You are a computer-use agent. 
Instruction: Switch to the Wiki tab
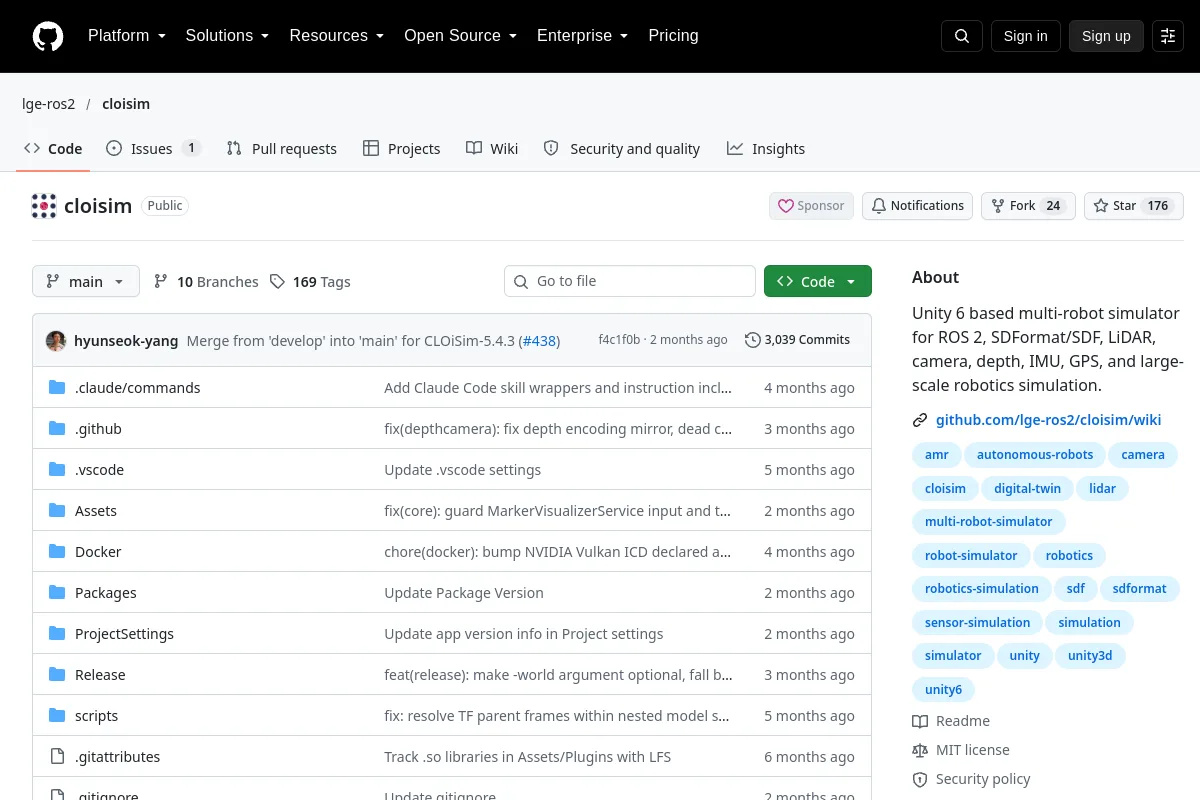coord(492,149)
